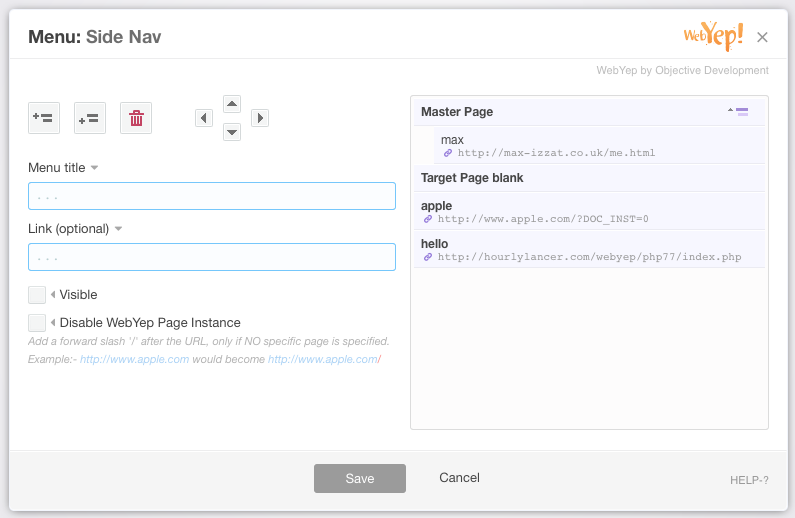Delete the item with the red trash icon

[136, 118]
